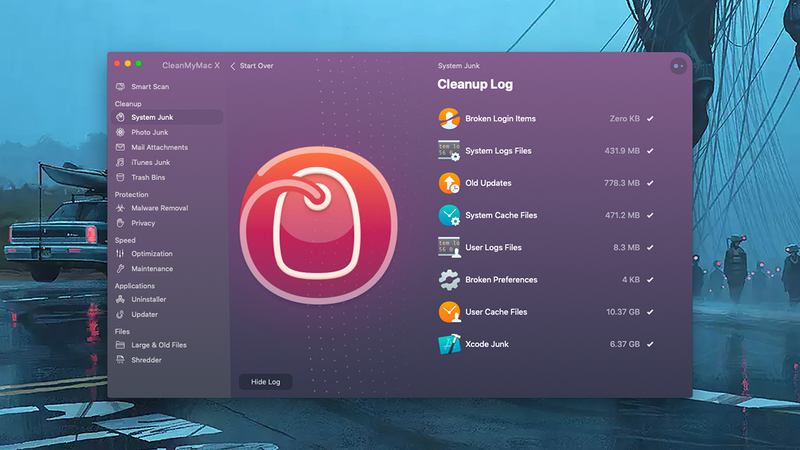Click the Start Over link

pyautogui.click(x=257, y=66)
